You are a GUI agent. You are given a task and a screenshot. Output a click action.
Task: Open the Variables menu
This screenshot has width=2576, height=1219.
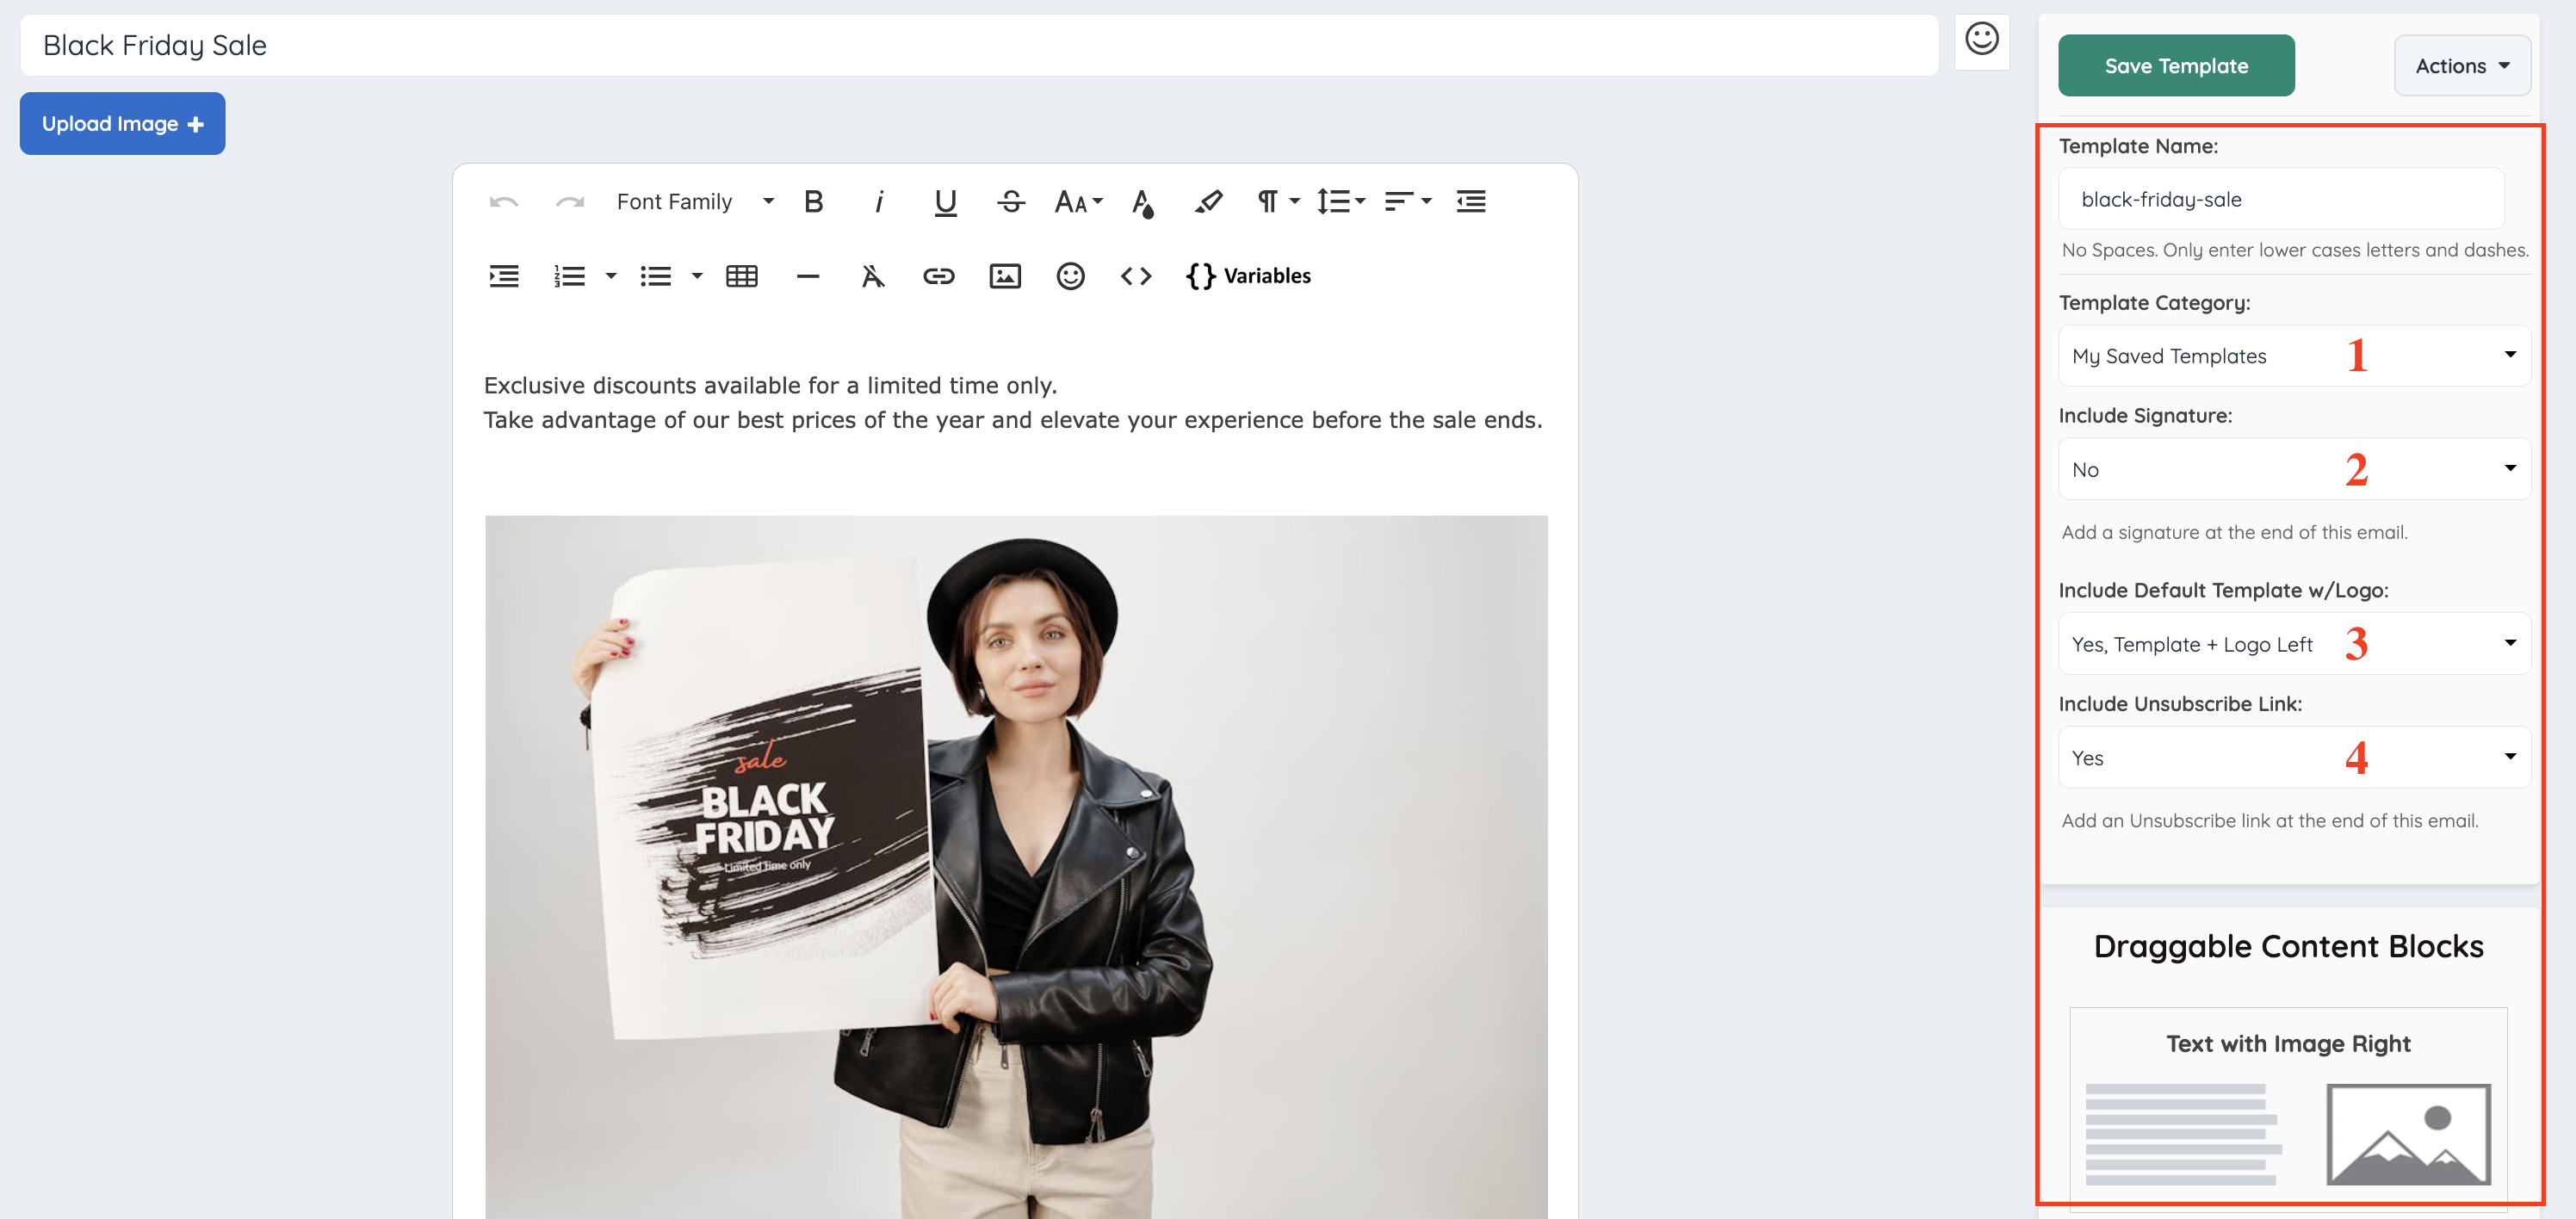tap(1248, 276)
